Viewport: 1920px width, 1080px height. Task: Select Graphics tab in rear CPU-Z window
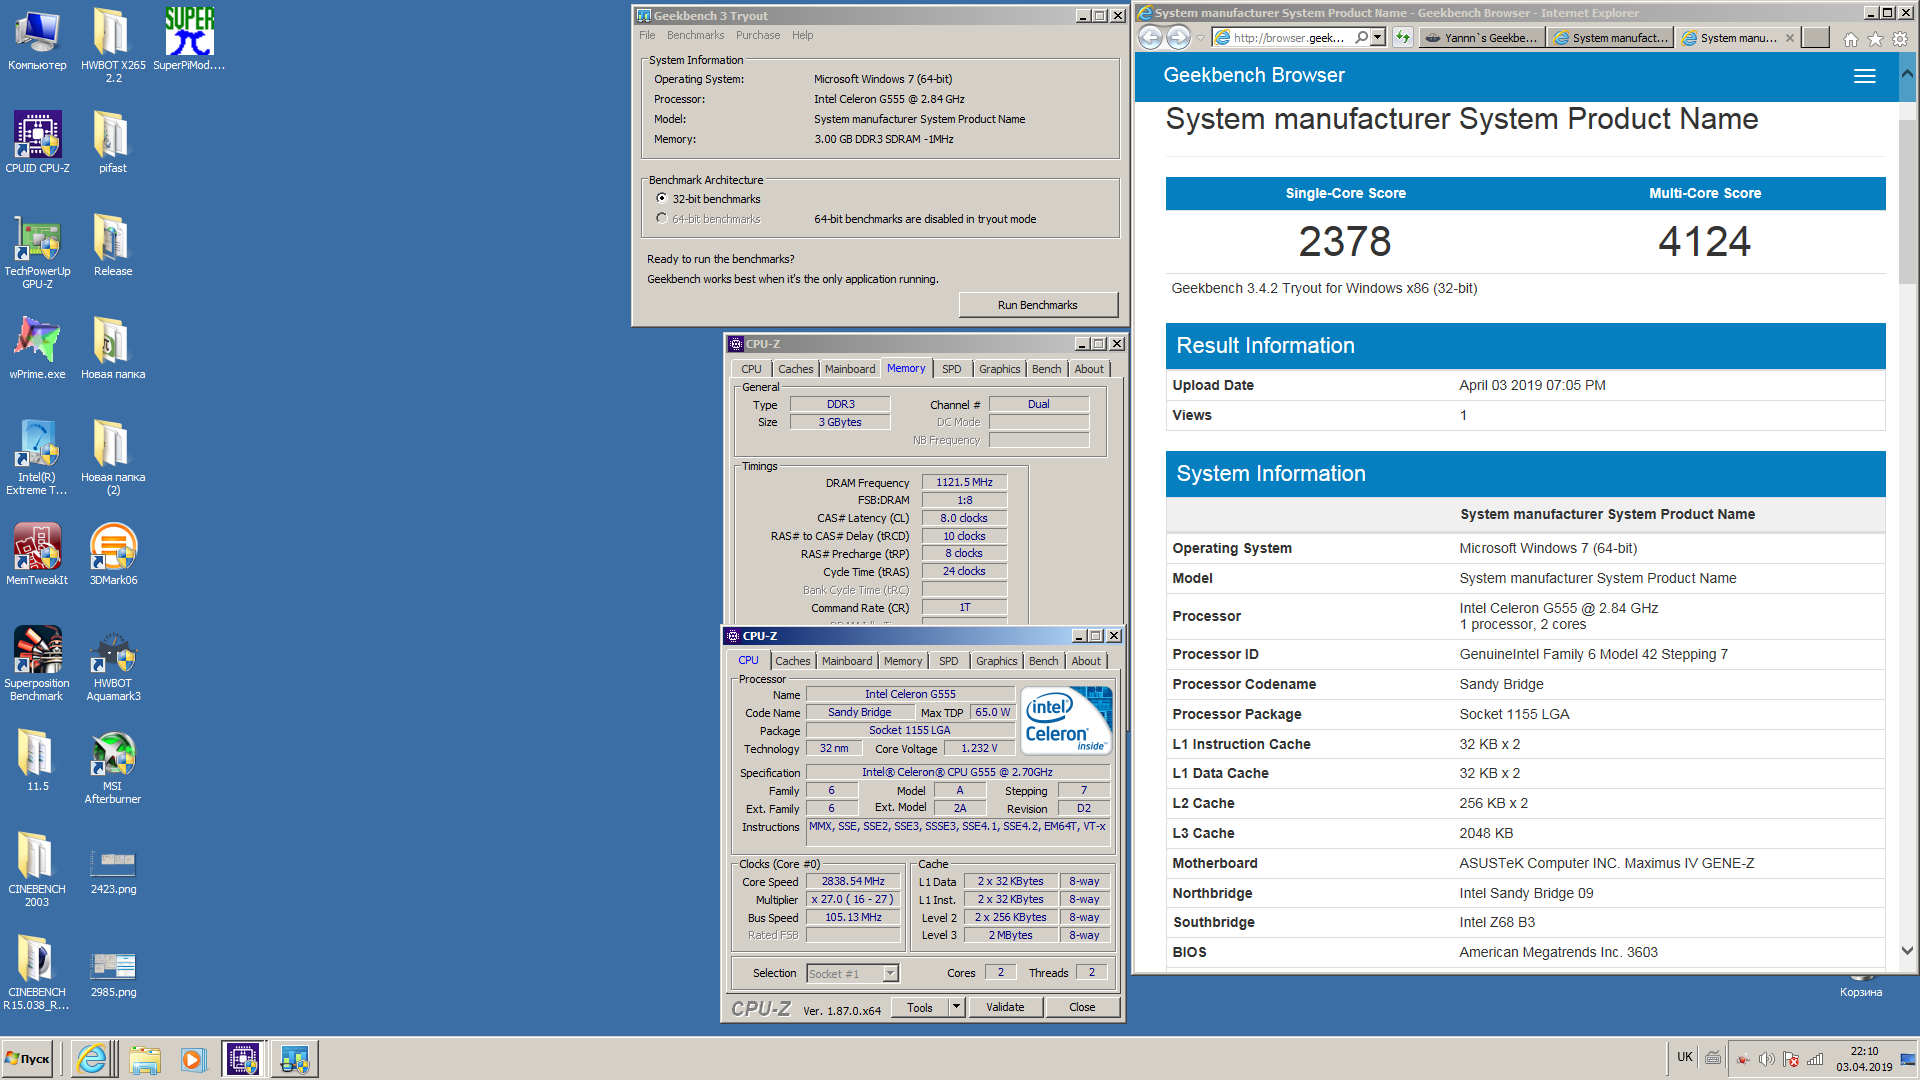point(999,369)
